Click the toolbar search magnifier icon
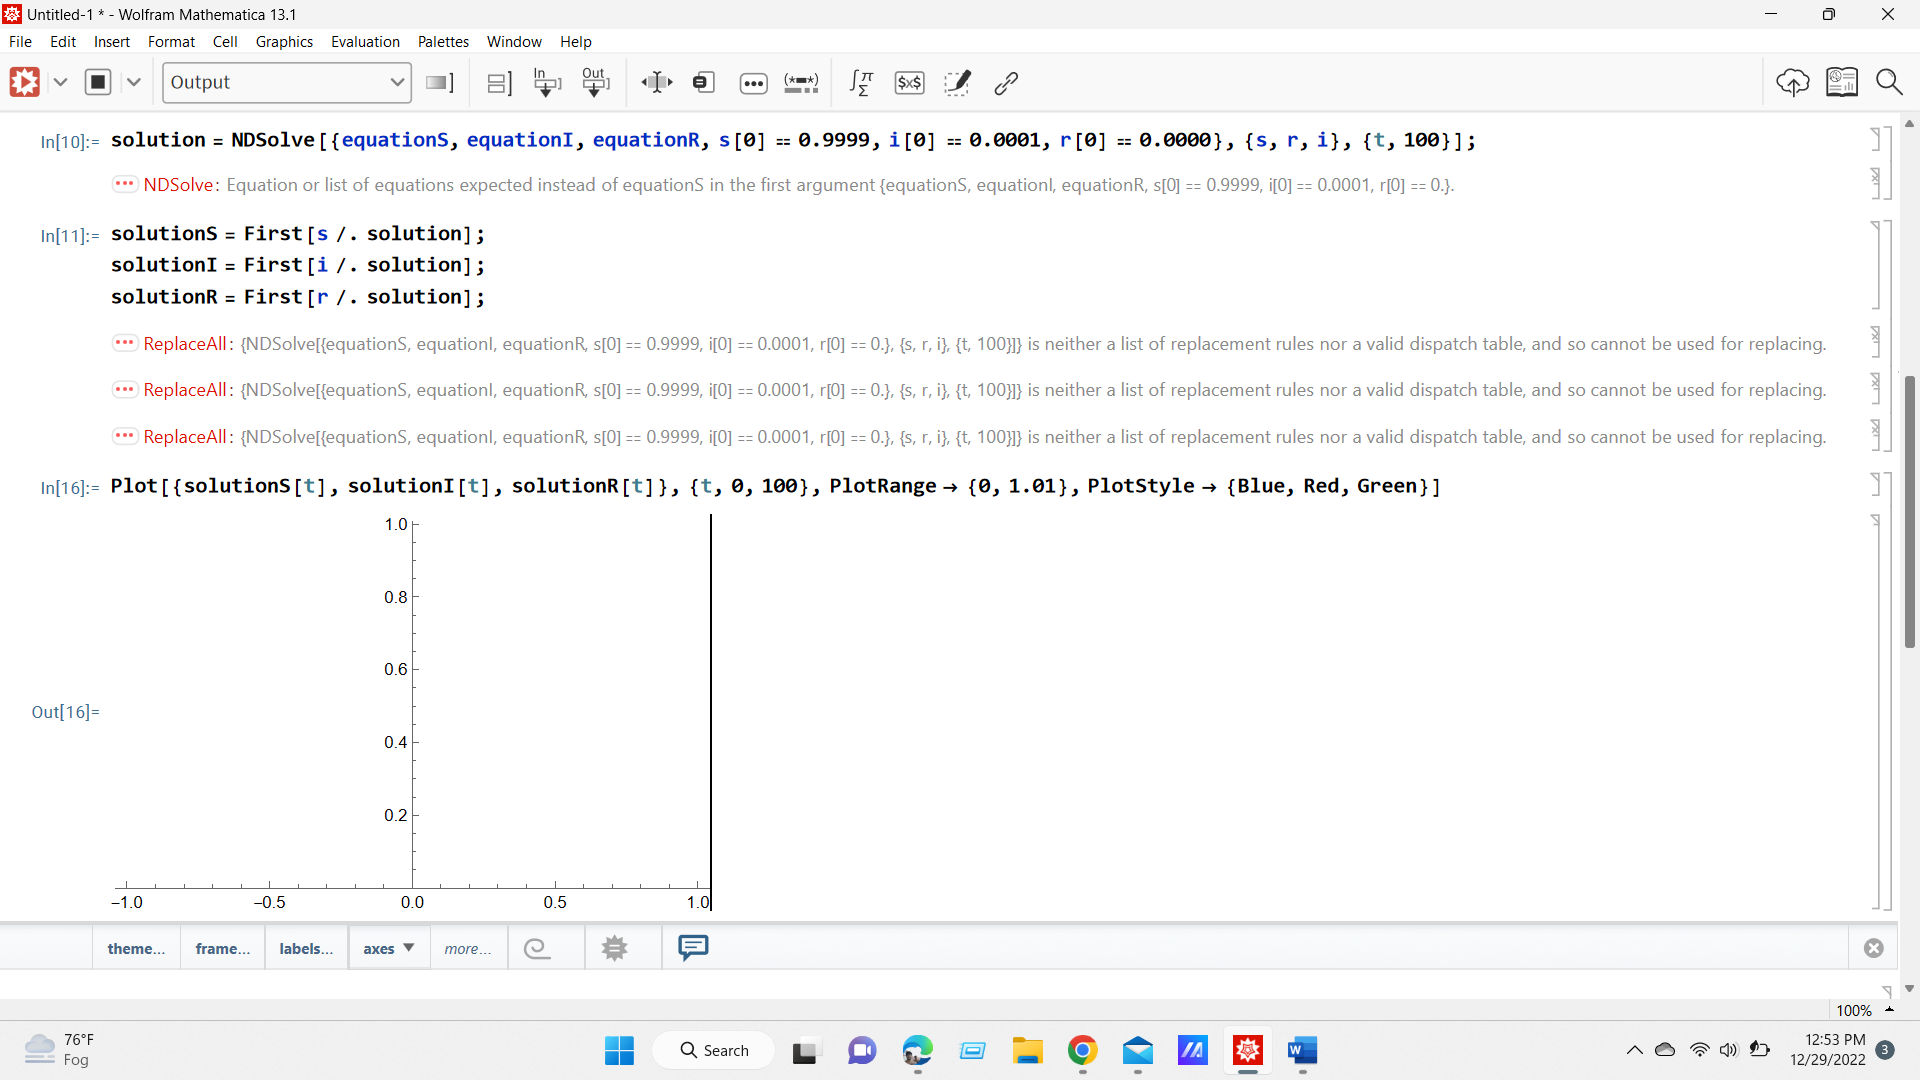This screenshot has height=1080, width=1920. click(x=1889, y=82)
